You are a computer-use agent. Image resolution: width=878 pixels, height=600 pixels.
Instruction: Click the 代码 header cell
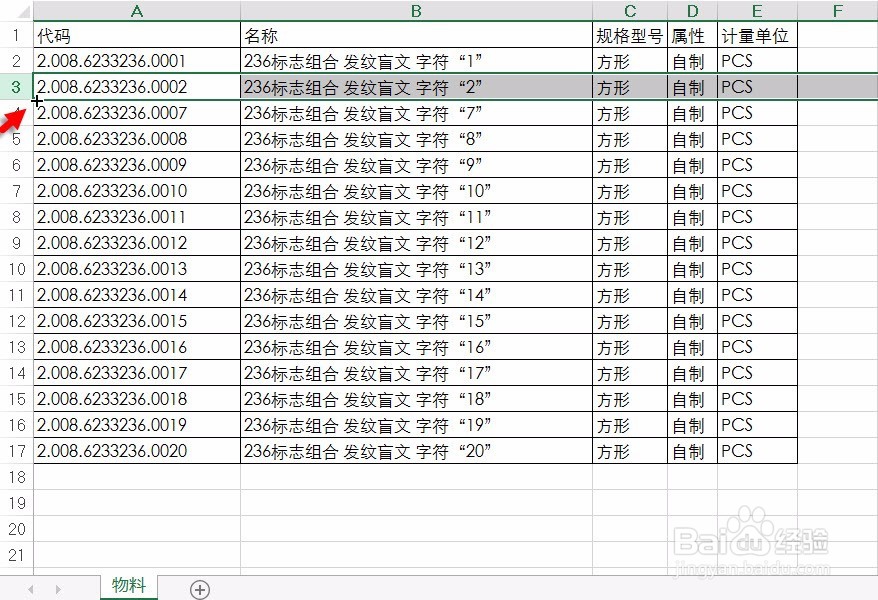(136, 35)
